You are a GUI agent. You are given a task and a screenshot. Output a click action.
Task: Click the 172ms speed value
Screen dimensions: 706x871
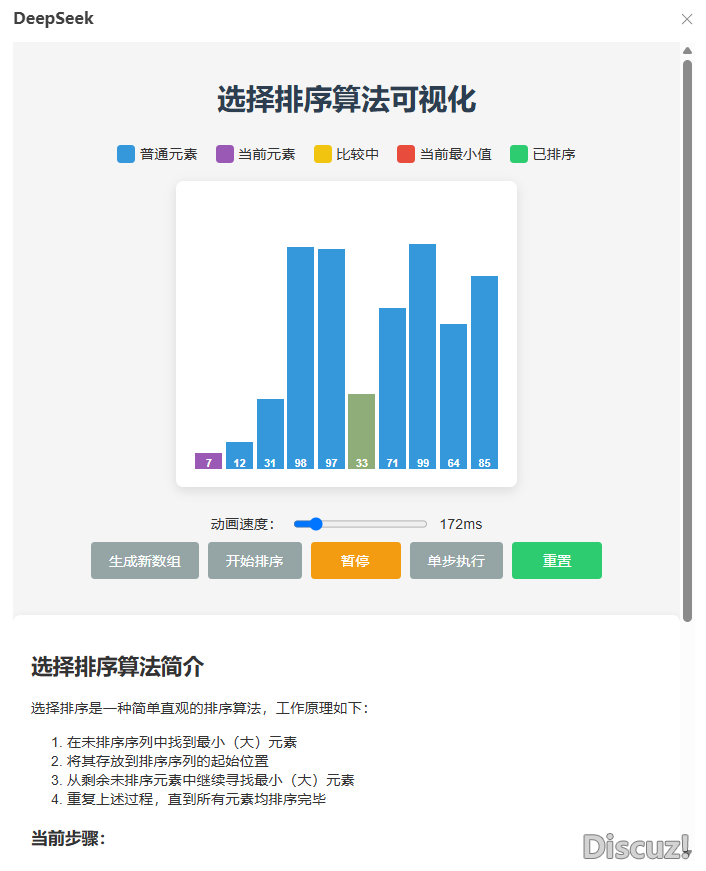pos(461,524)
